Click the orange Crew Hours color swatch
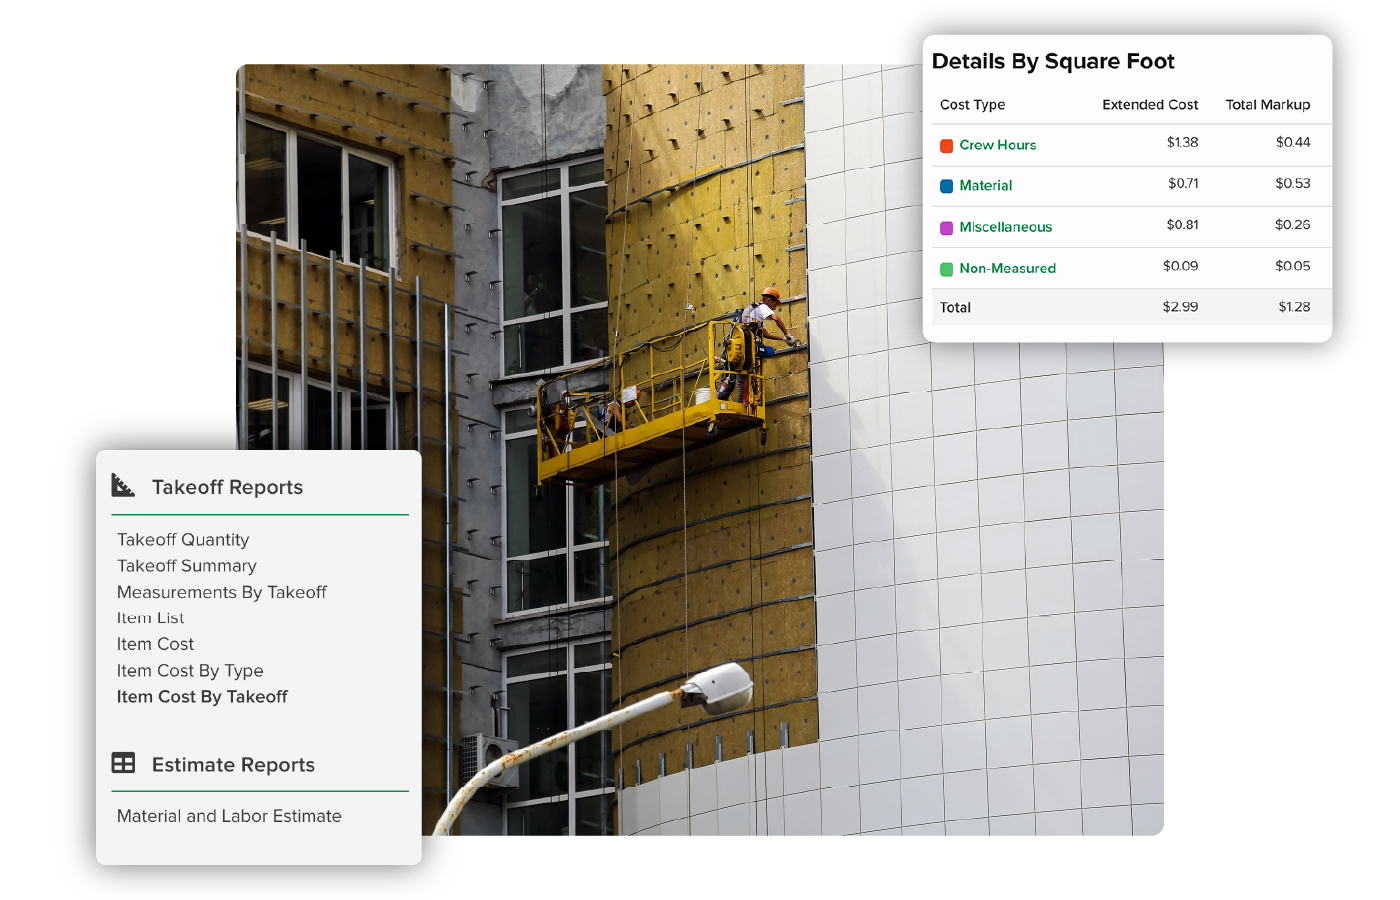The height and width of the screenshot is (900, 1400). (946, 146)
